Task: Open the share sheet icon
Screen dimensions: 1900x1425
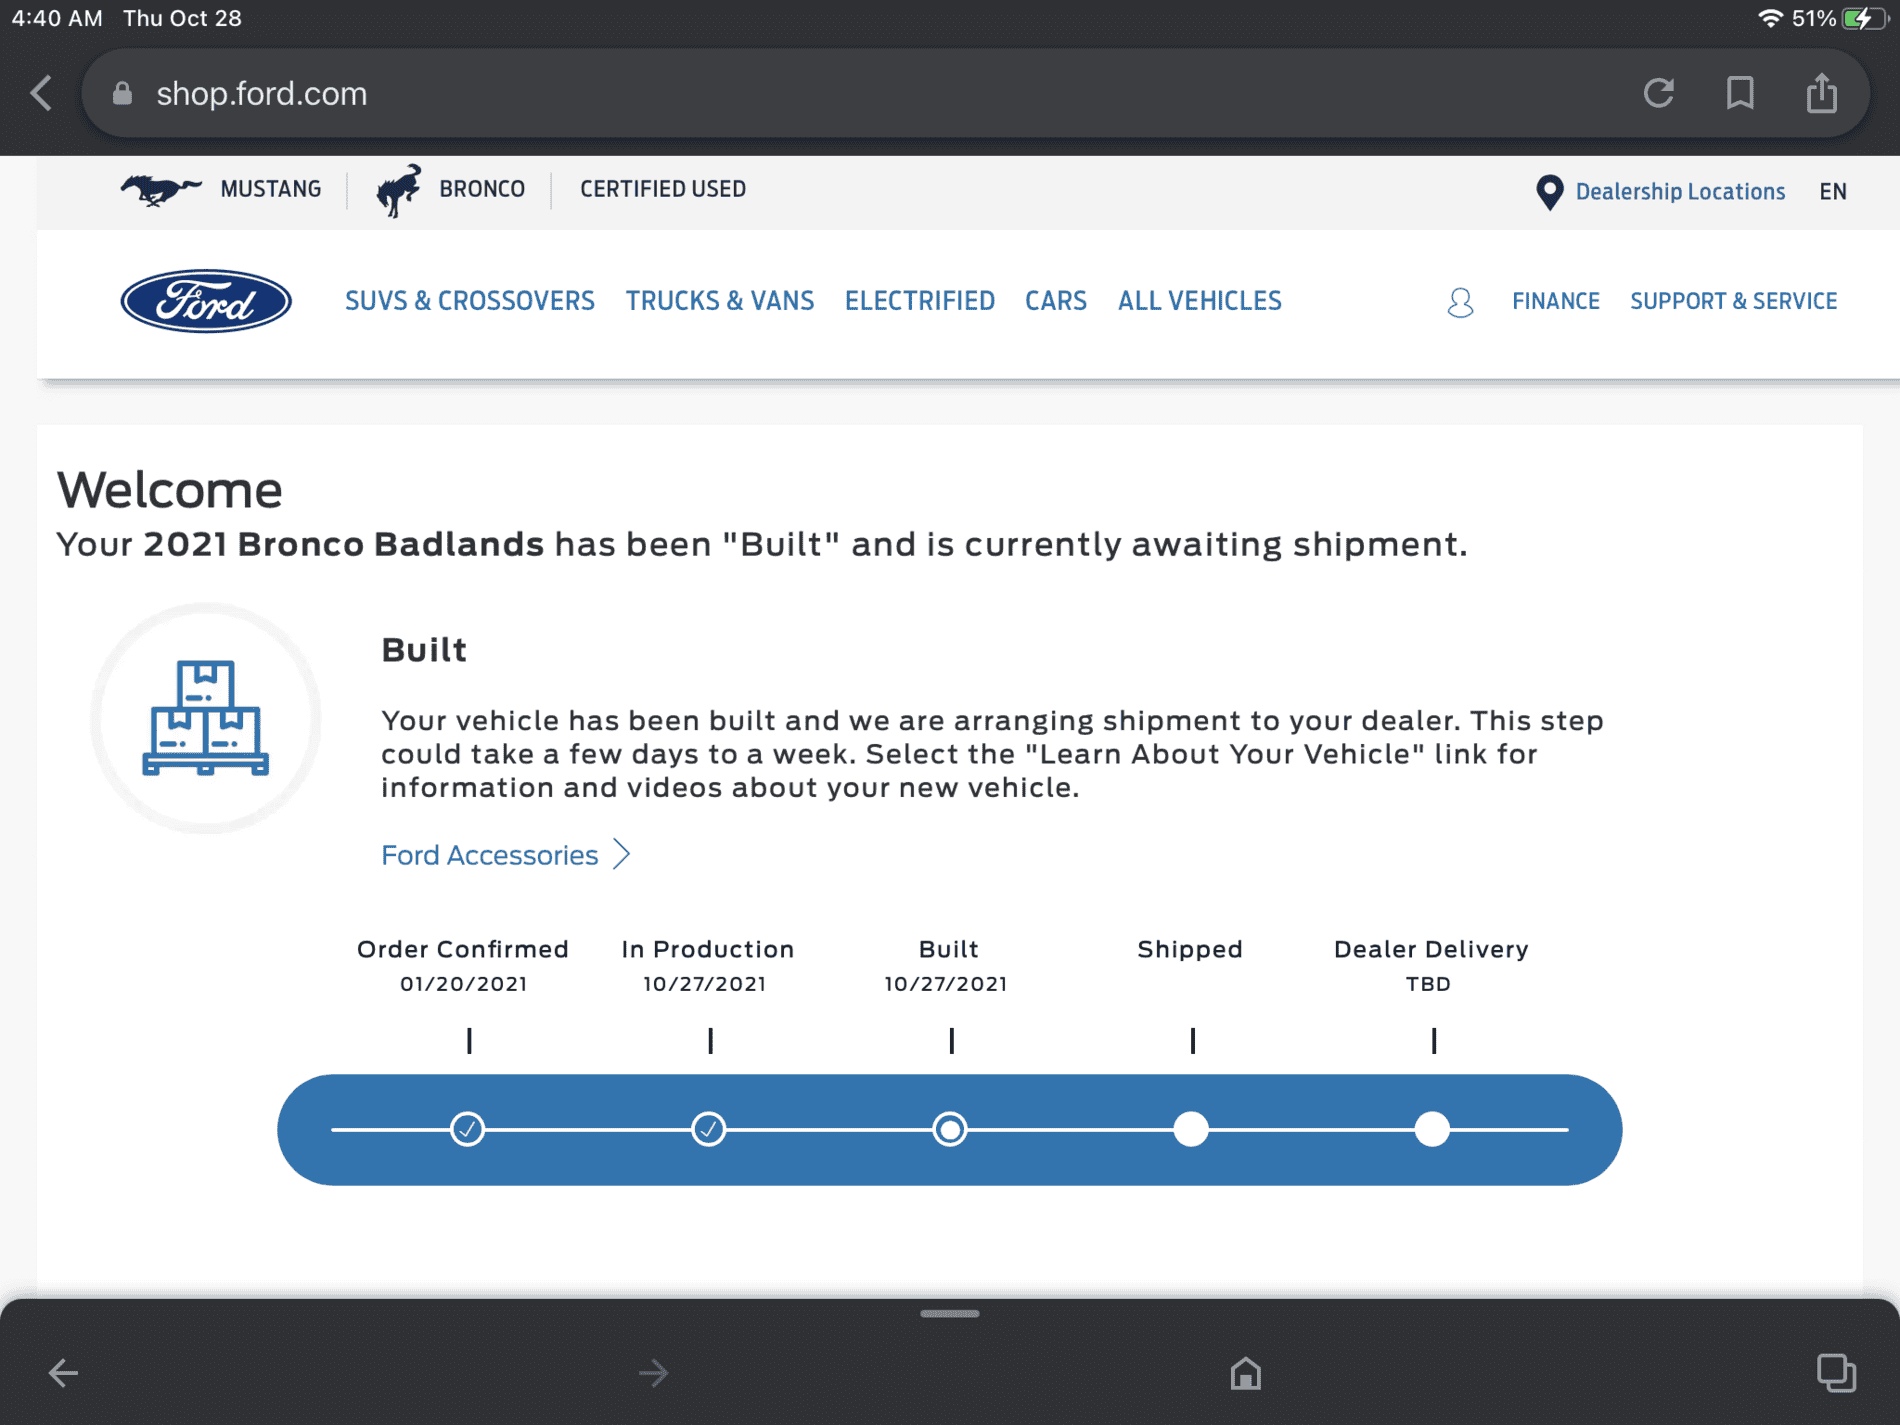Action: pos(1822,92)
